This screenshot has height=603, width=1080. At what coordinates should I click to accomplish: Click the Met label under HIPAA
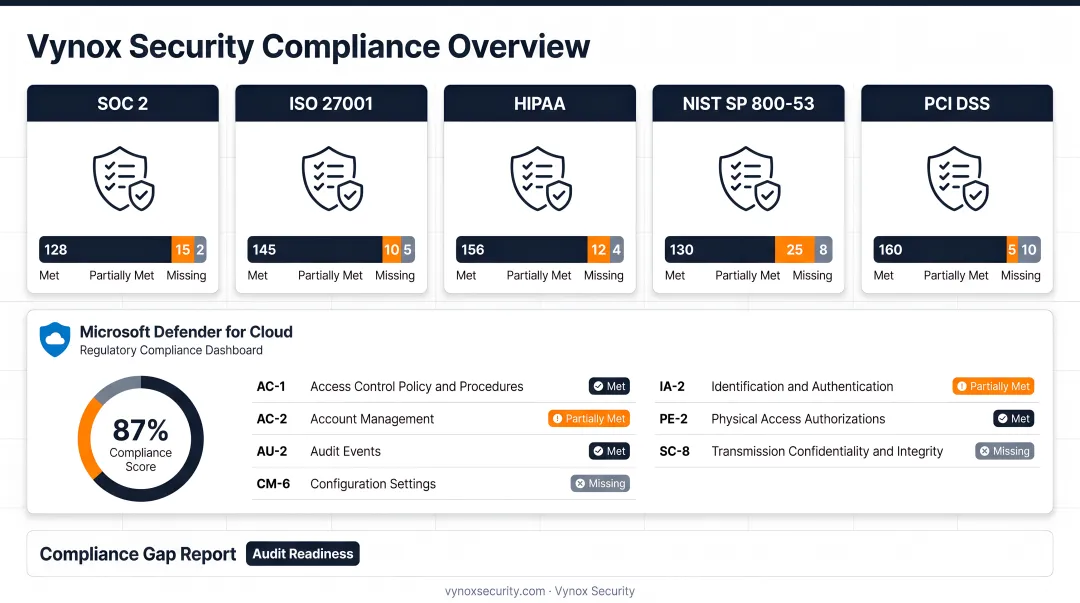(466, 276)
